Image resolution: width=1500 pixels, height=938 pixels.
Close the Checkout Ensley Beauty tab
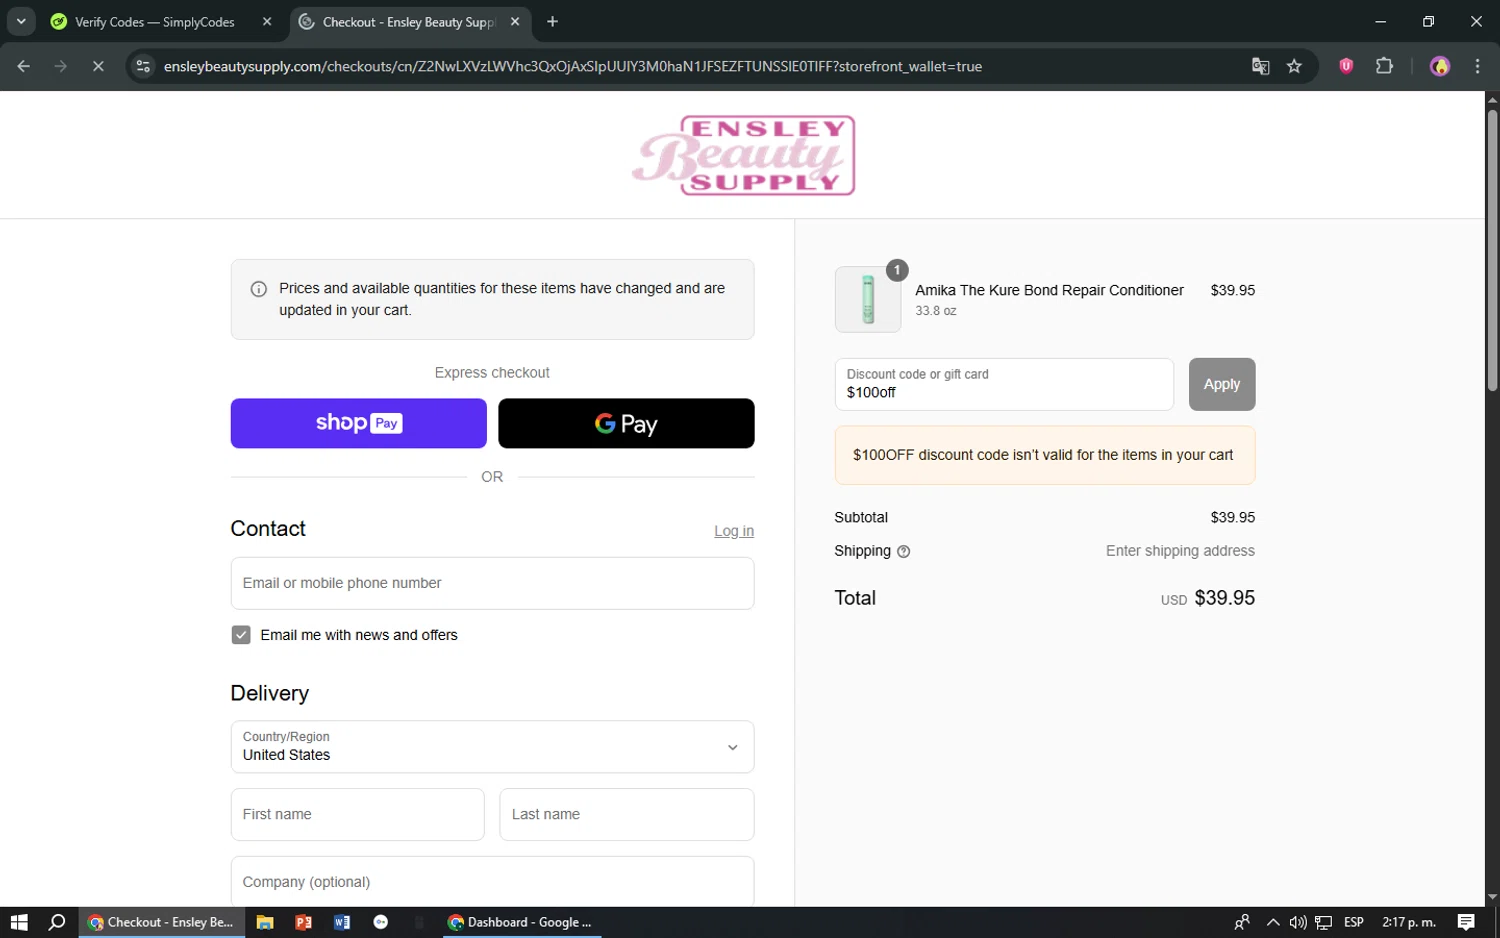pos(515,21)
